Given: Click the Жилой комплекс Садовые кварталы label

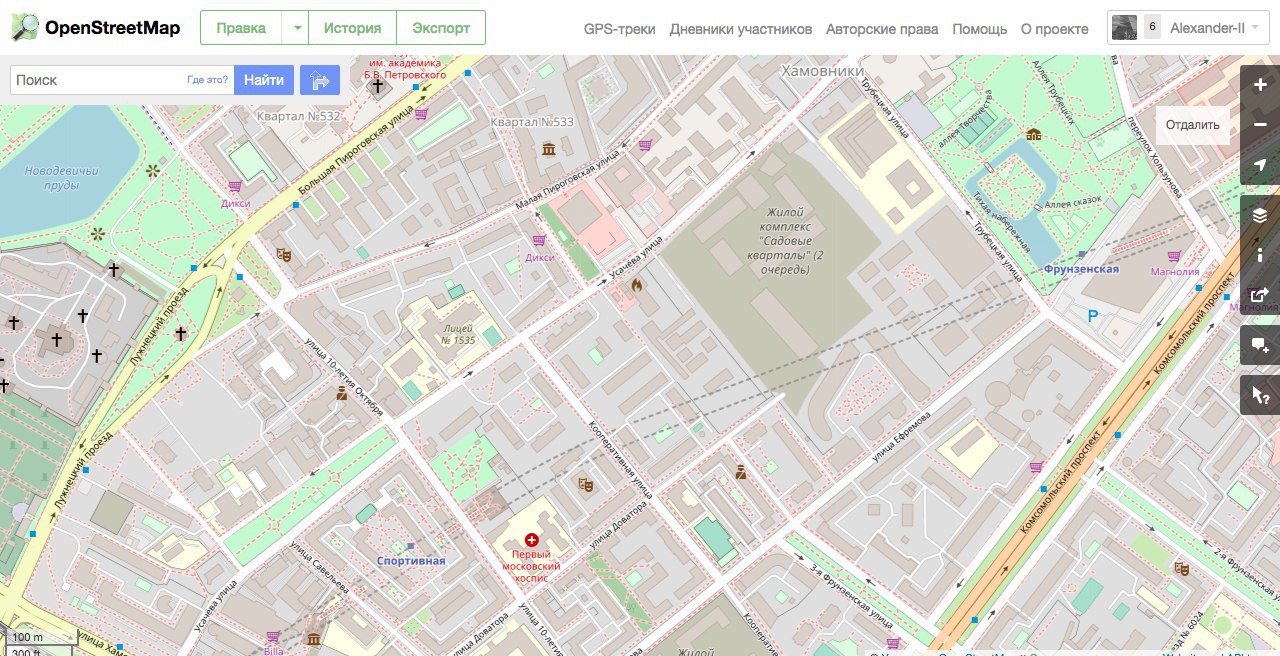Looking at the screenshot, I should 786,241.
